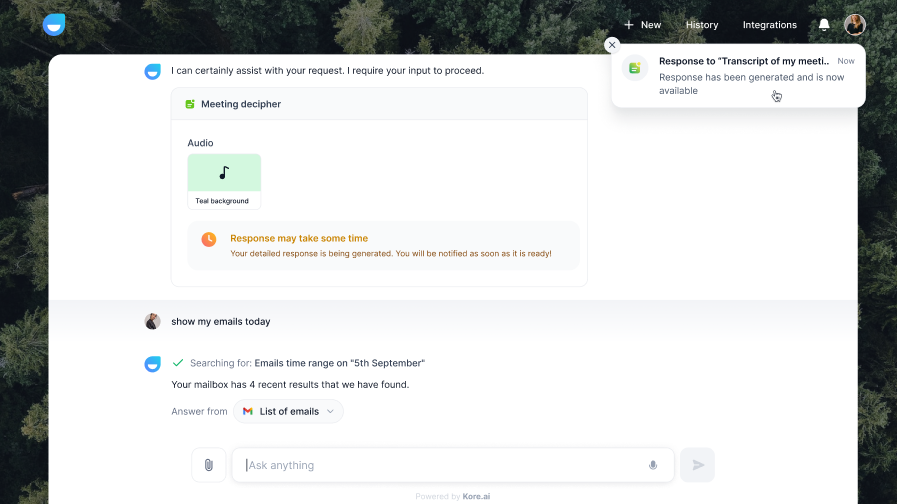Click the green Meeting decipher icon
The height and width of the screenshot is (504, 897).
click(x=190, y=104)
